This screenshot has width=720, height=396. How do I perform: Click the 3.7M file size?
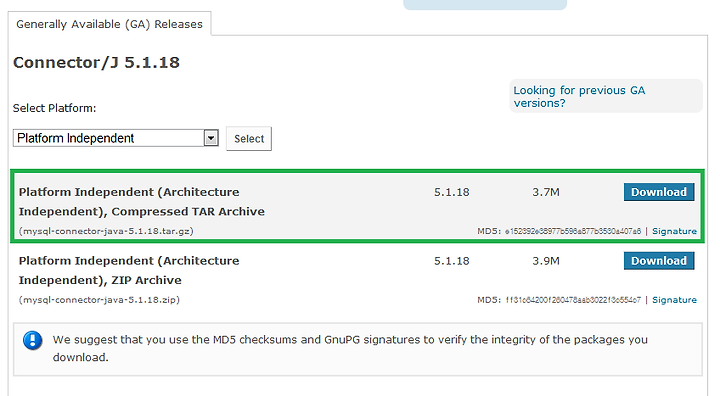(546, 192)
